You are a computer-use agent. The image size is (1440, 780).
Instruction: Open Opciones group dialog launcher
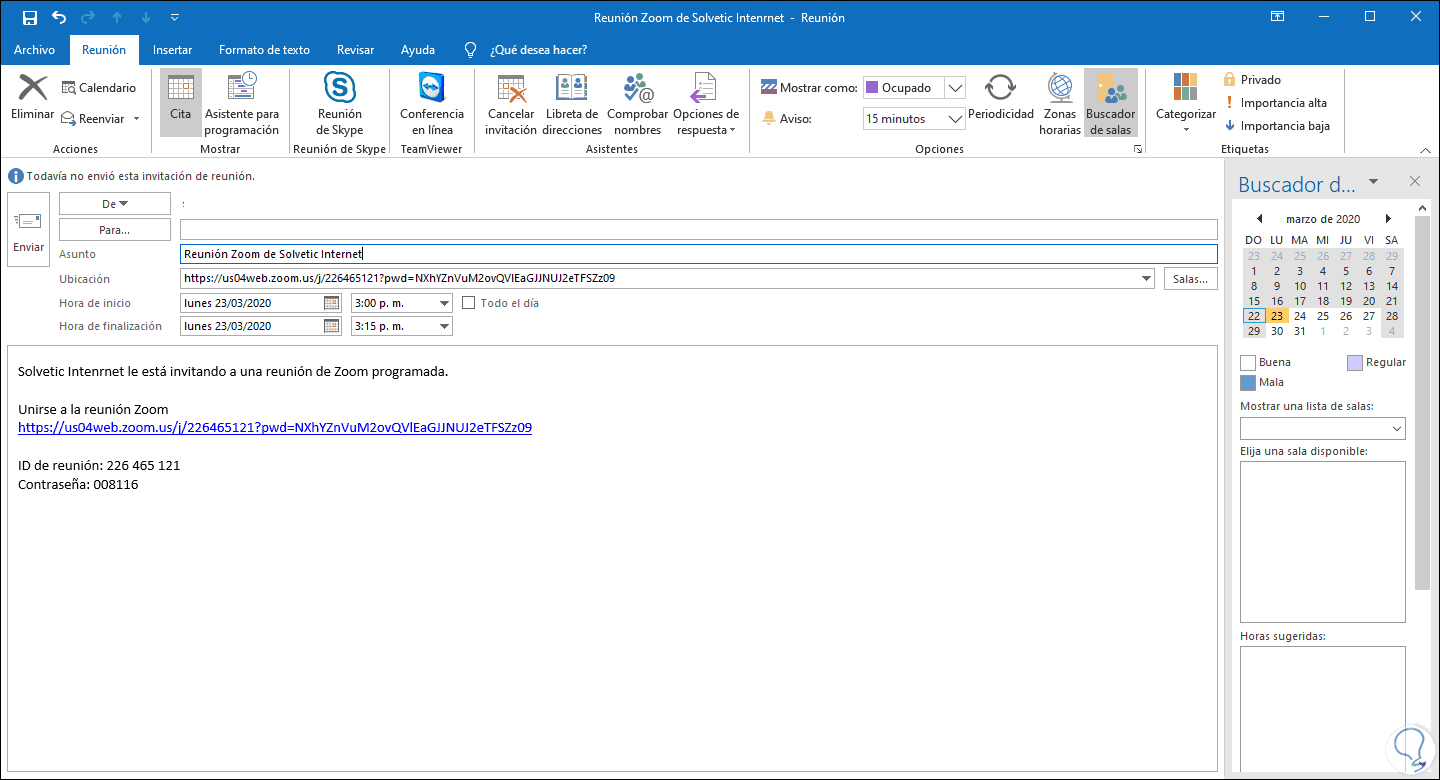[x=1137, y=149]
